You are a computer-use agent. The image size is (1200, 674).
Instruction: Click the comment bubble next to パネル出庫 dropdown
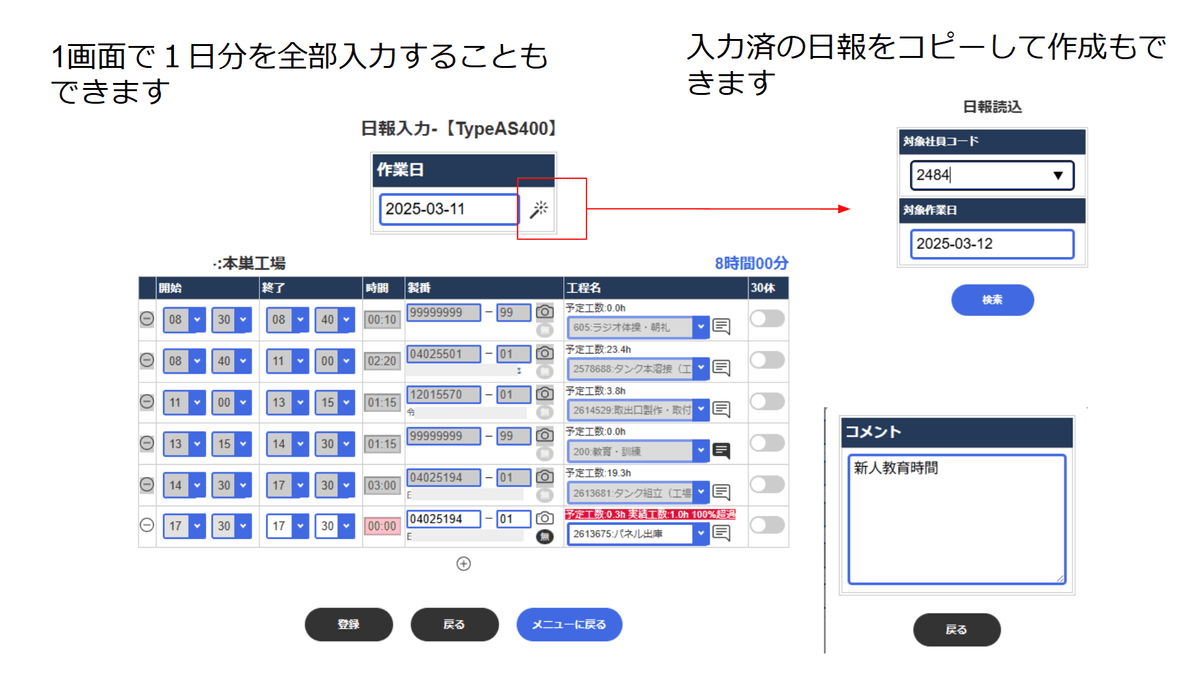721,532
